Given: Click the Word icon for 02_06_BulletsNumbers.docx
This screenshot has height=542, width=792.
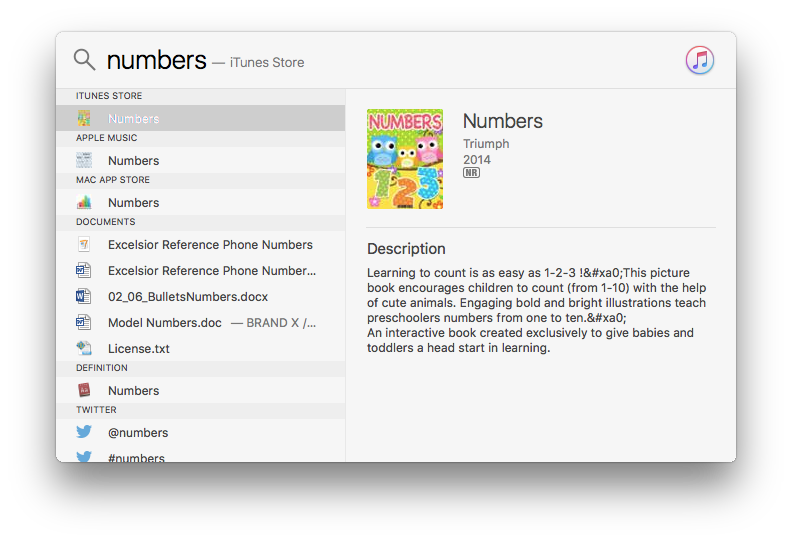Looking at the screenshot, I should (x=84, y=296).
